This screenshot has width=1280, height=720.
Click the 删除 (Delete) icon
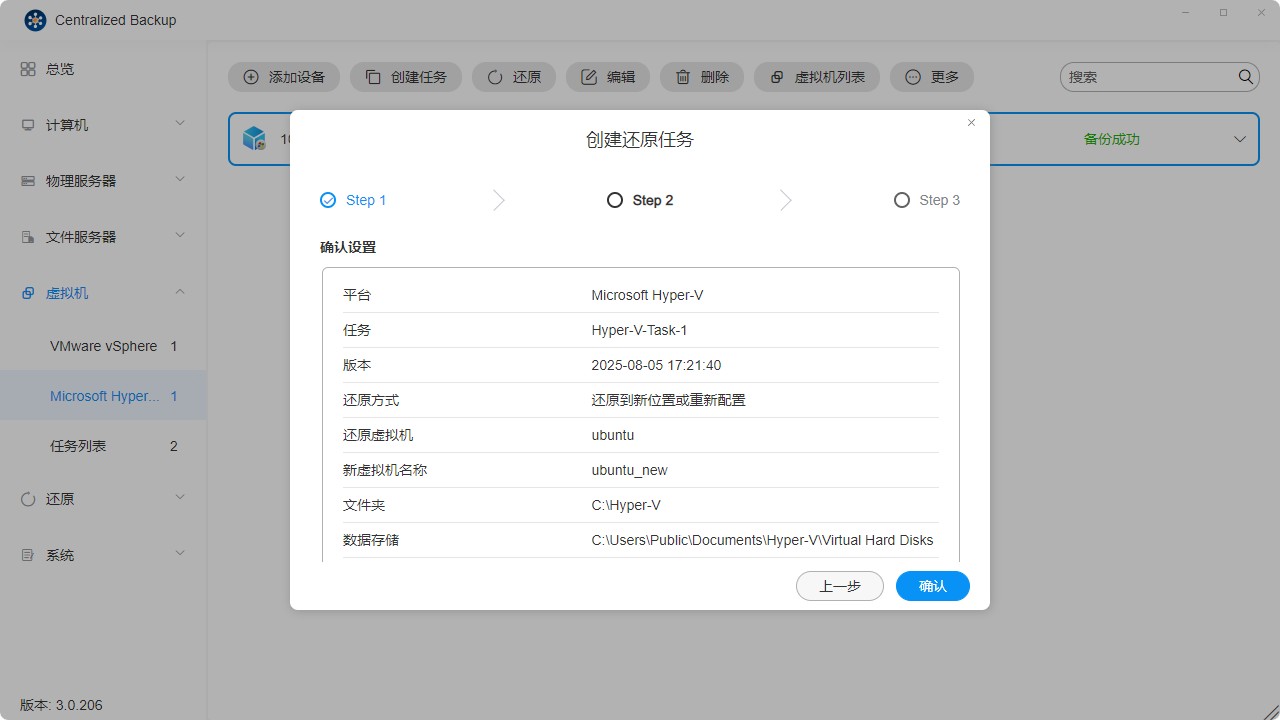(682, 76)
